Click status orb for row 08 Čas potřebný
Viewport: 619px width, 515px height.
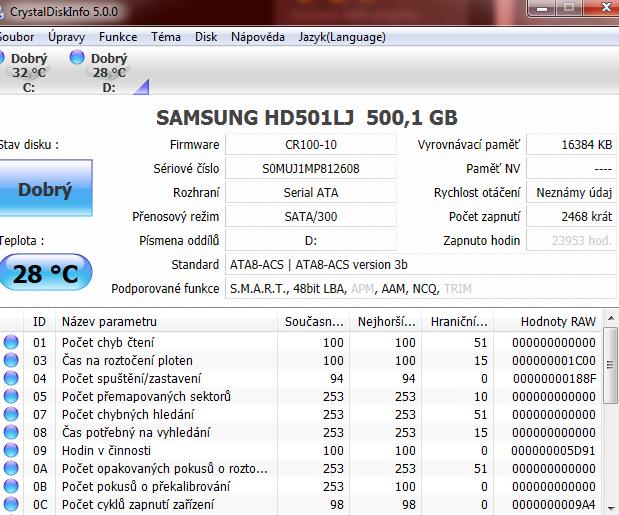click(x=11, y=432)
